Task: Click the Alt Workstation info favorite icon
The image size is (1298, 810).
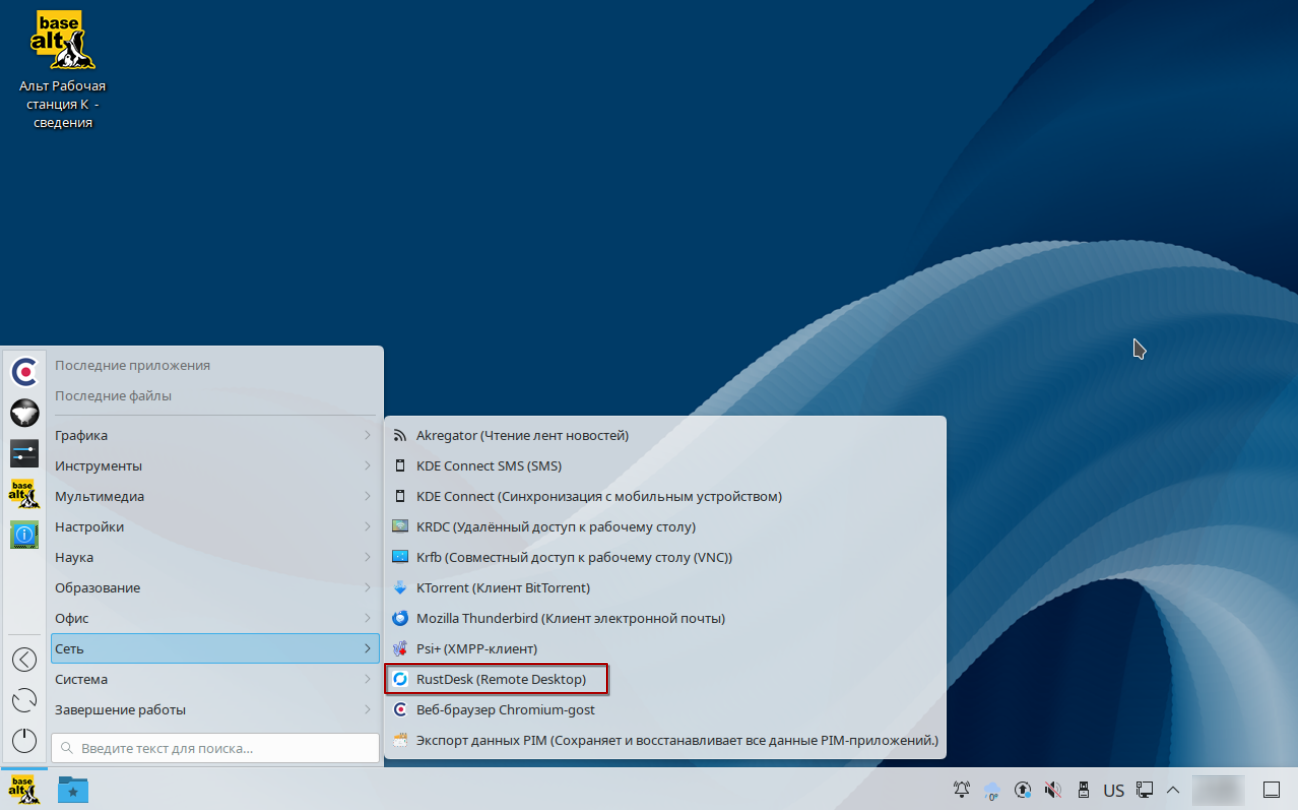Action: tap(23, 533)
